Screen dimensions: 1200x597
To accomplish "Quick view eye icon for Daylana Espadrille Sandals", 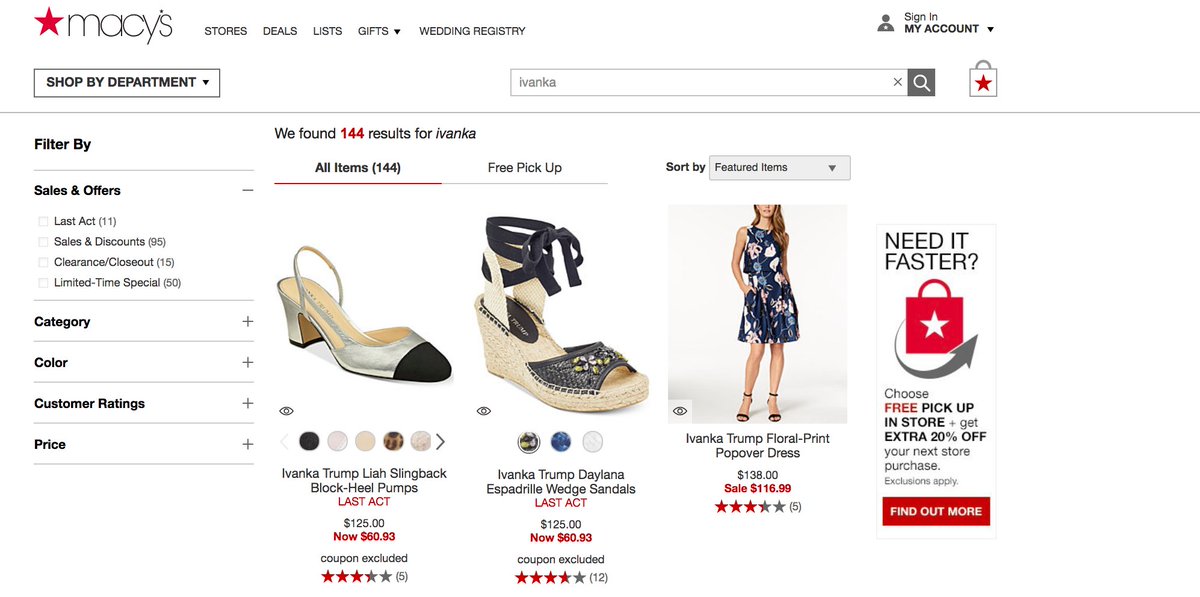I will tap(484, 411).
